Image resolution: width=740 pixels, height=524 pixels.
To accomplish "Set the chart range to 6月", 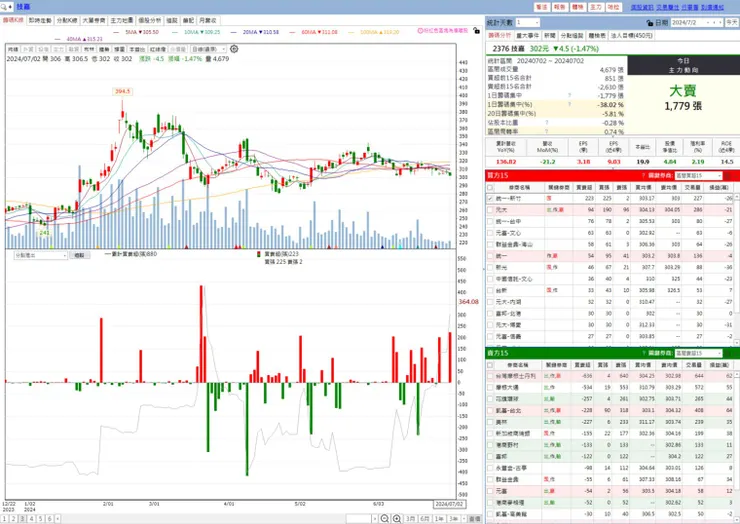I will [425, 519].
